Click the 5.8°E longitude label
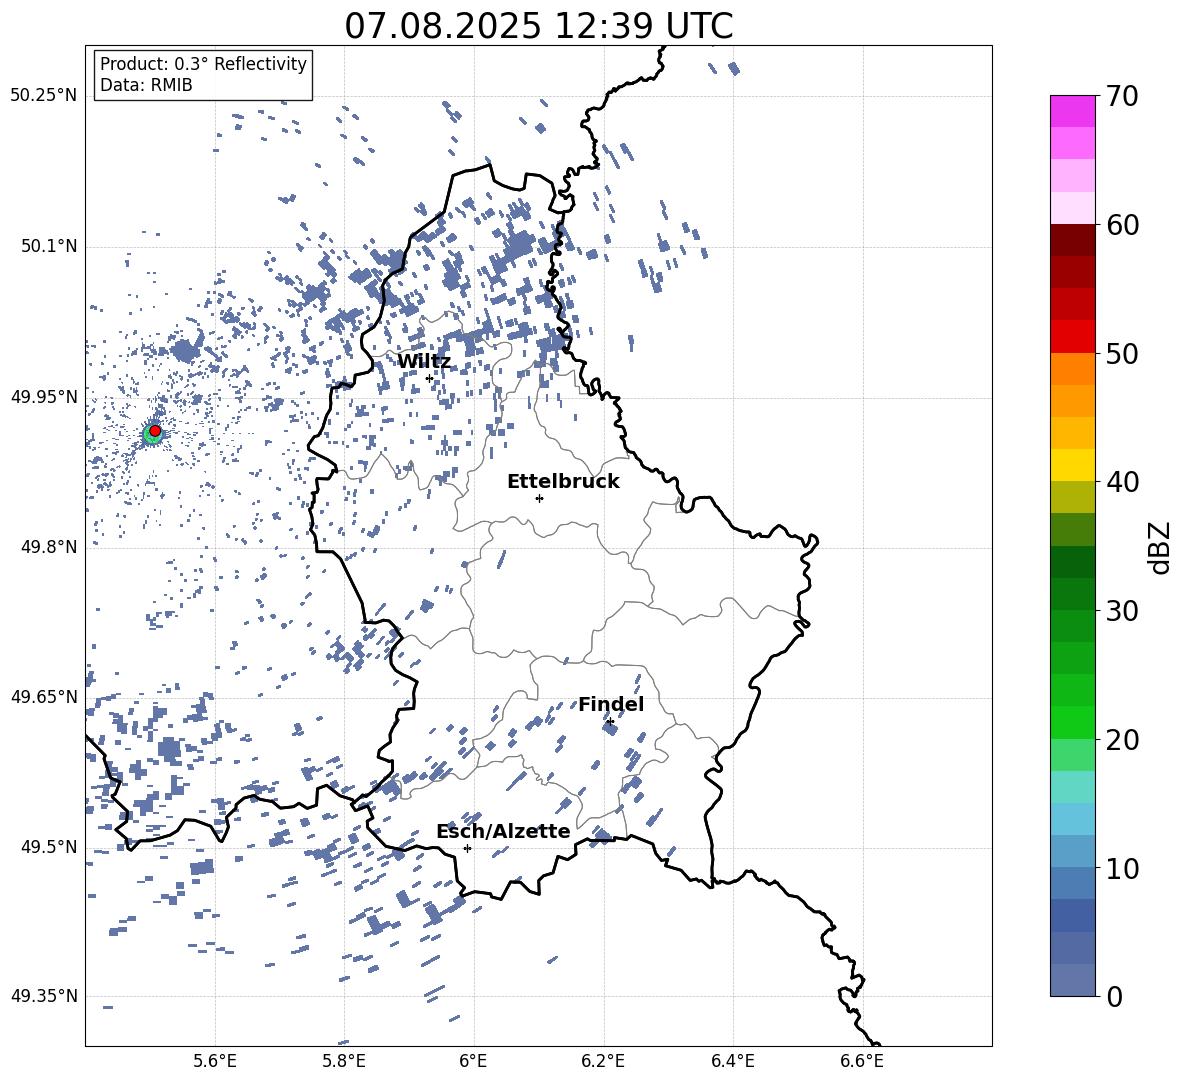 (x=344, y=1061)
